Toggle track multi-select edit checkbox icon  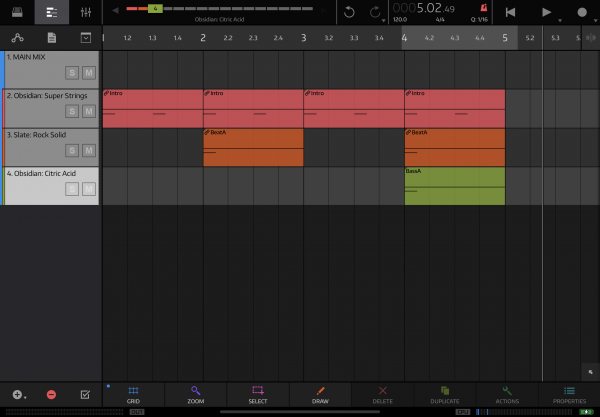coord(85,394)
